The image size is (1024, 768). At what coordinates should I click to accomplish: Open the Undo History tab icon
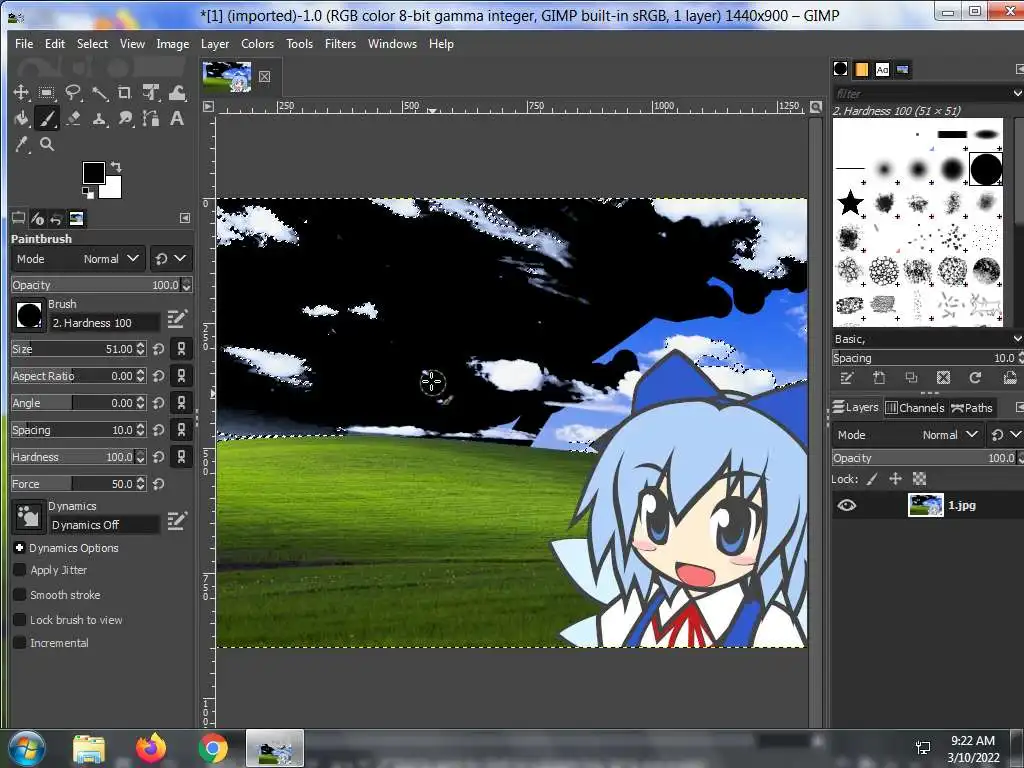tap(57, 218)
